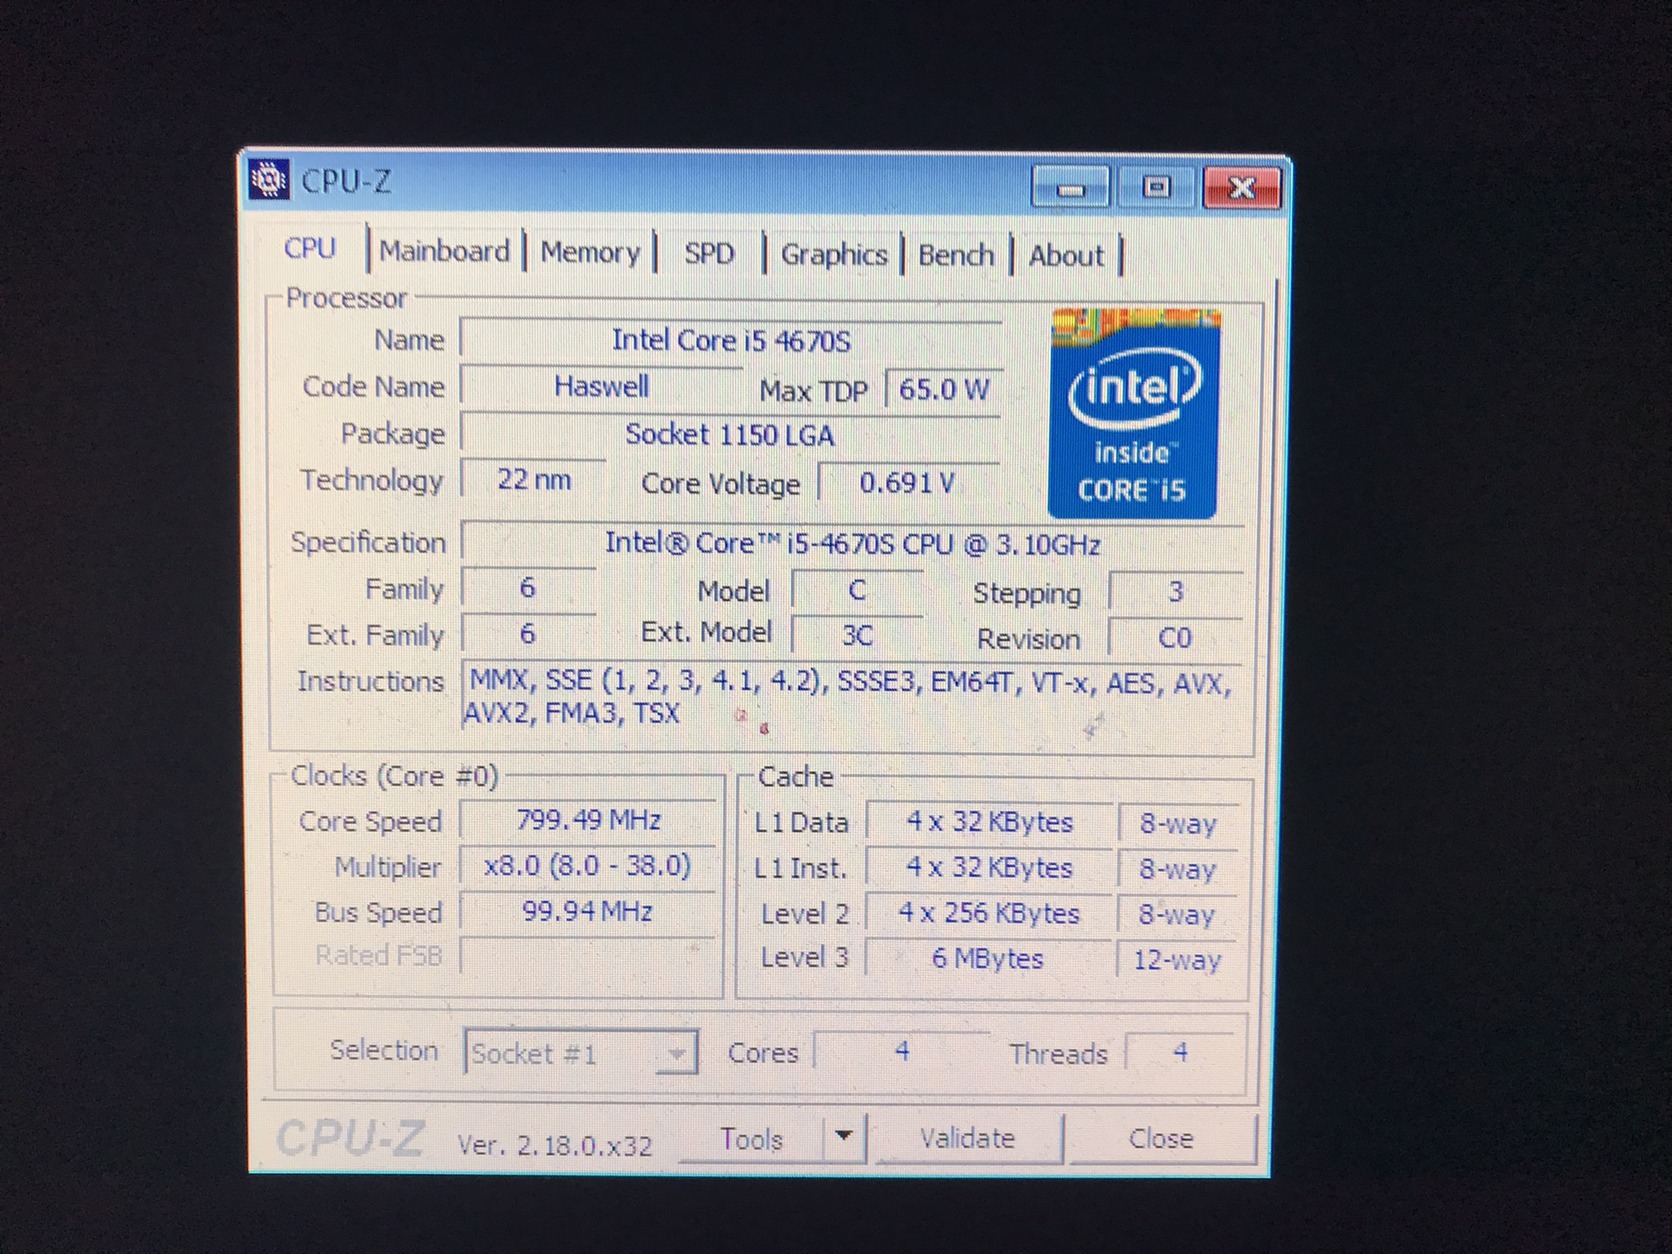The image size is (1672, 1254).
Task: Click the Core Voltage value 0.691 V
Action: click(x=908, y=483)
